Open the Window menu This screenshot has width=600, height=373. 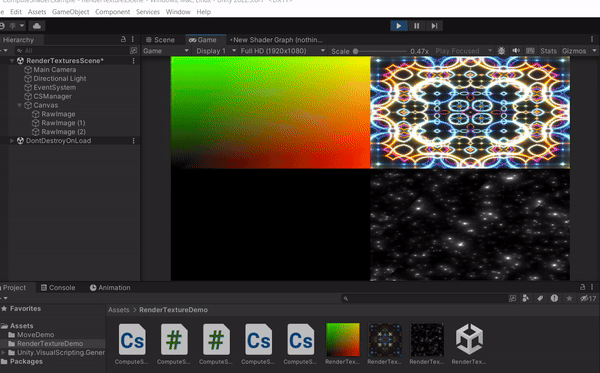tap(178, 12)
